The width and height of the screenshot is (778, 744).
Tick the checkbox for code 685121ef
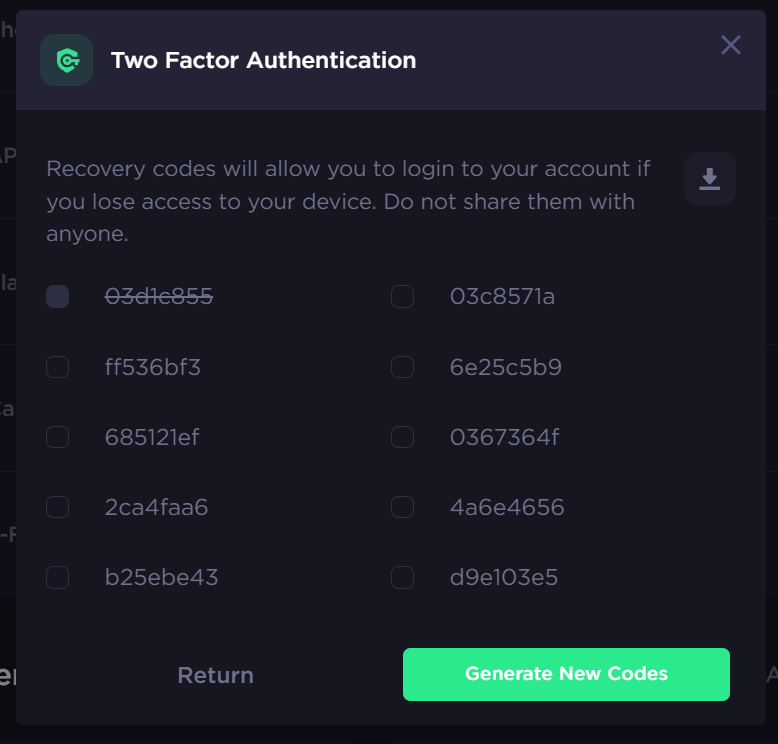point(58,437)
